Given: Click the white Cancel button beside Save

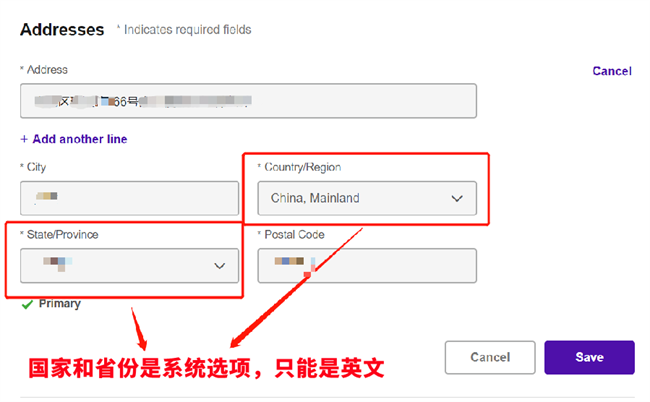Looking at the screenshot, I should [490, 357].
